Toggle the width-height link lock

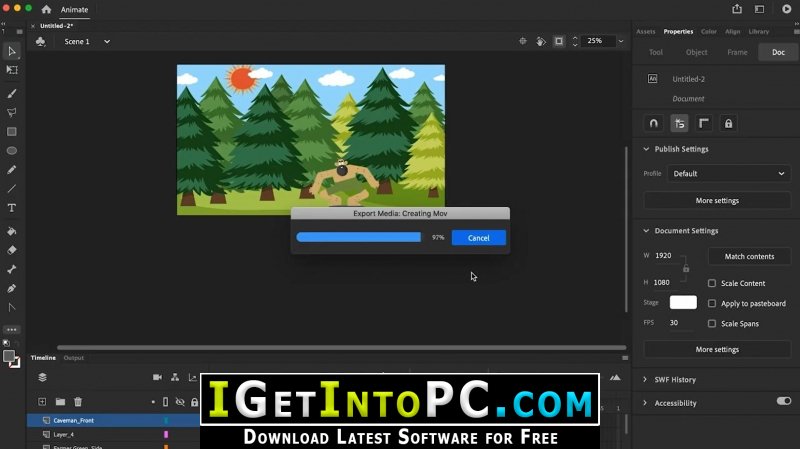pos(686,268)
